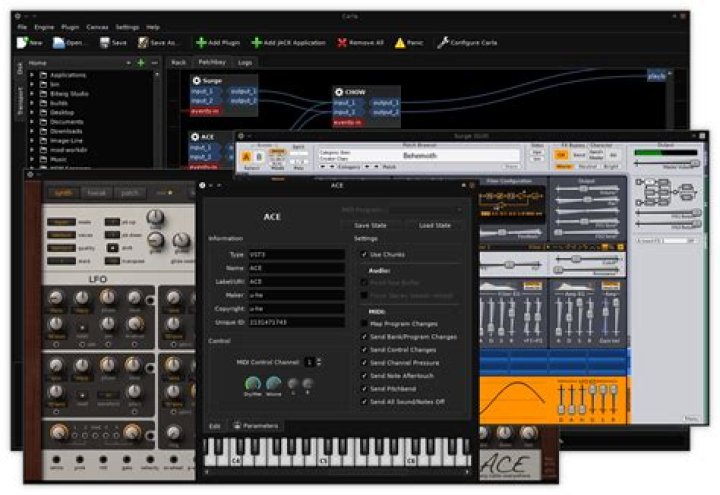Switch to the Rack tab
This screenshot has height=495, width=720.
[179, 62]
